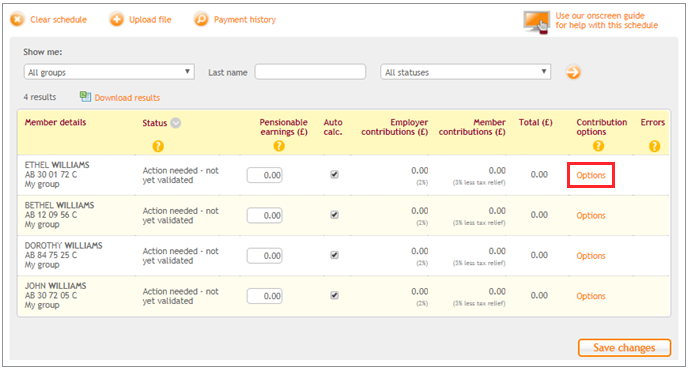Click NI number AB 12 09 56 C

51,215
